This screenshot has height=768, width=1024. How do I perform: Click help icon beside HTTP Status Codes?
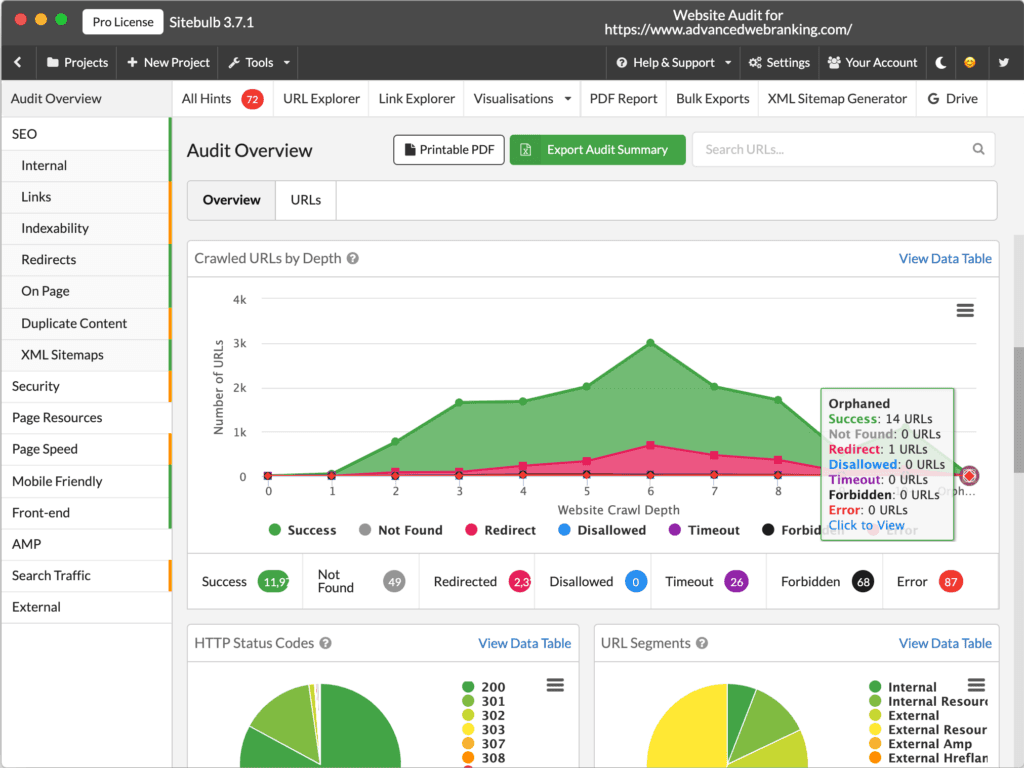coord(325,643)
